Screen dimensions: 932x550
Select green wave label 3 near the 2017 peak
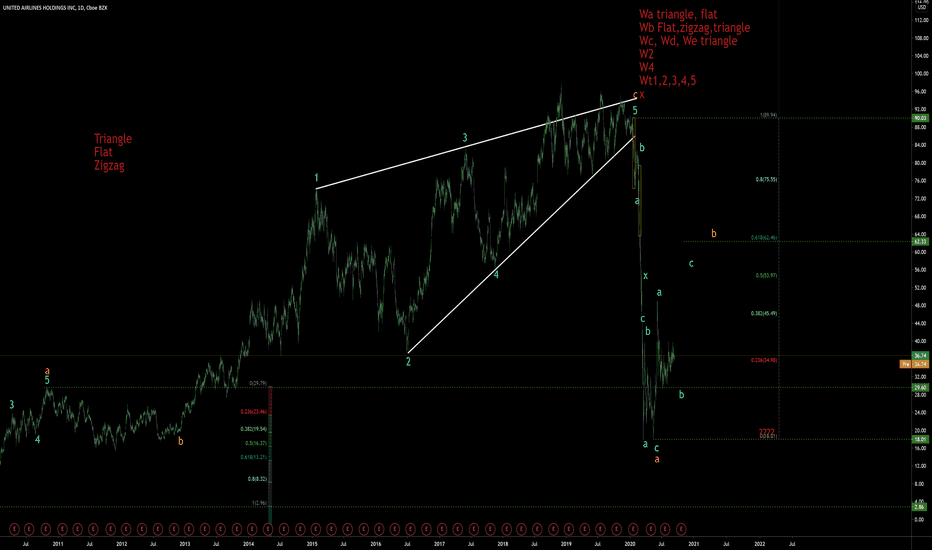click(465, 138)
